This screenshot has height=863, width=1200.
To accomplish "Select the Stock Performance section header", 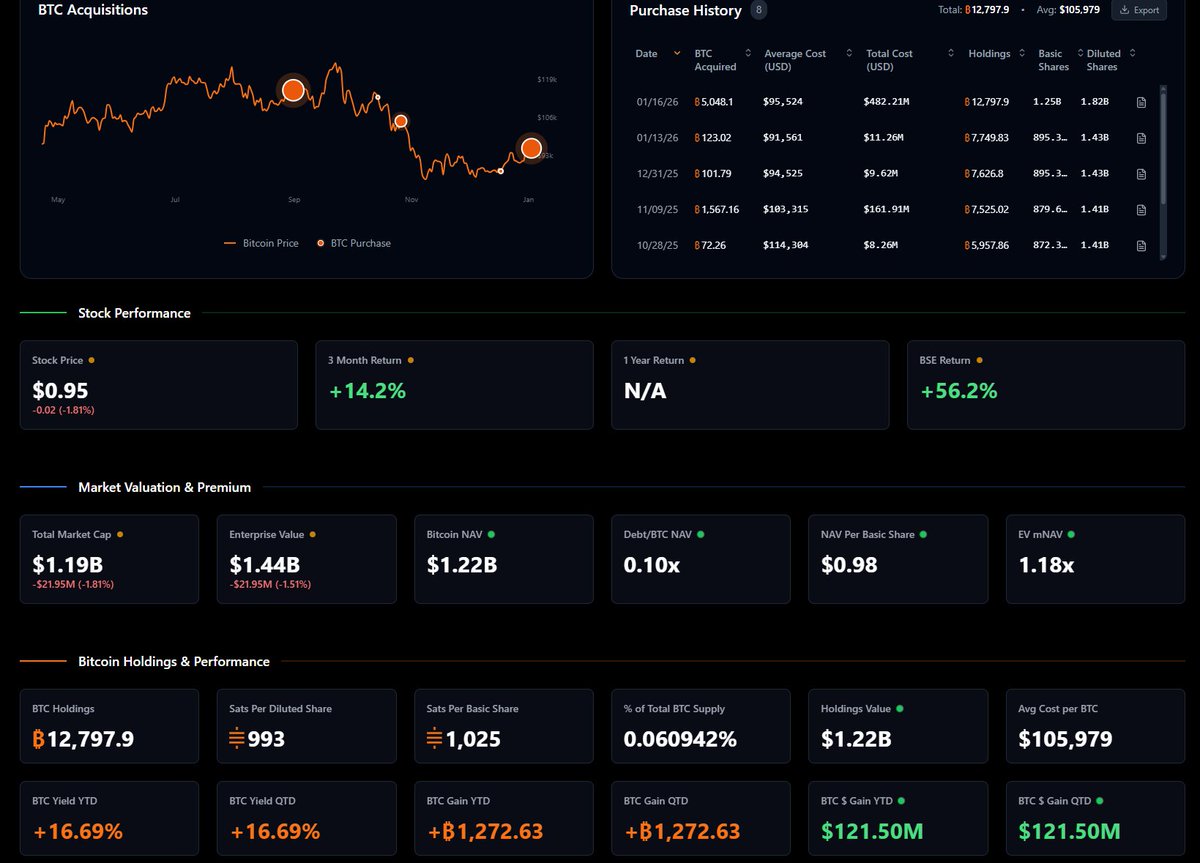I will 134,313.
